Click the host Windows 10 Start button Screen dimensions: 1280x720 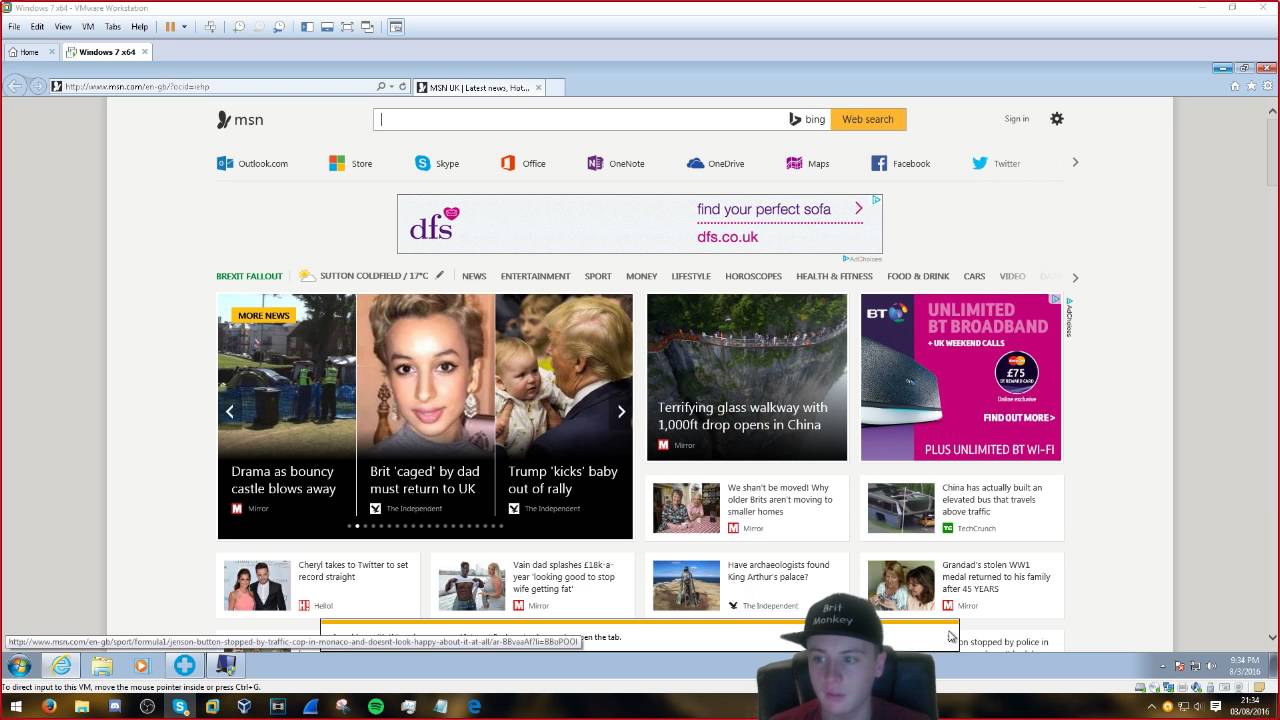pyautogui.click(x=16, y=707)
